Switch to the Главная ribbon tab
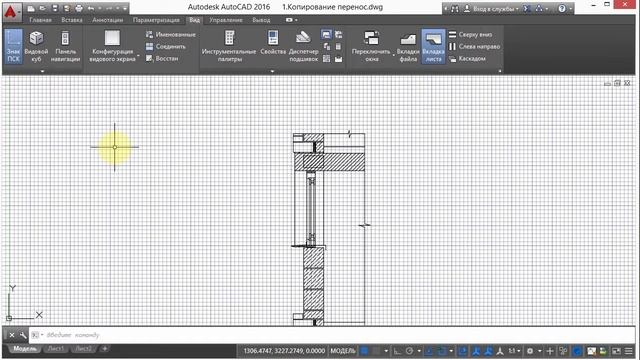Image resolution: width=640 pixels, height=360 pixels. click(40, 20)
